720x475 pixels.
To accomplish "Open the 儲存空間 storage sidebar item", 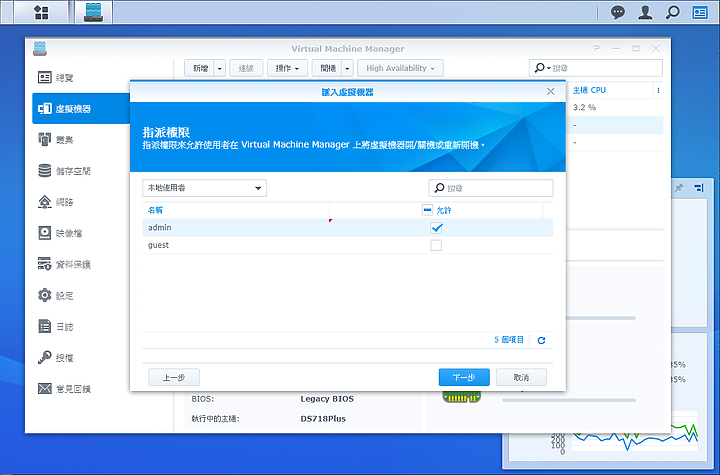I will click(81, 171).
